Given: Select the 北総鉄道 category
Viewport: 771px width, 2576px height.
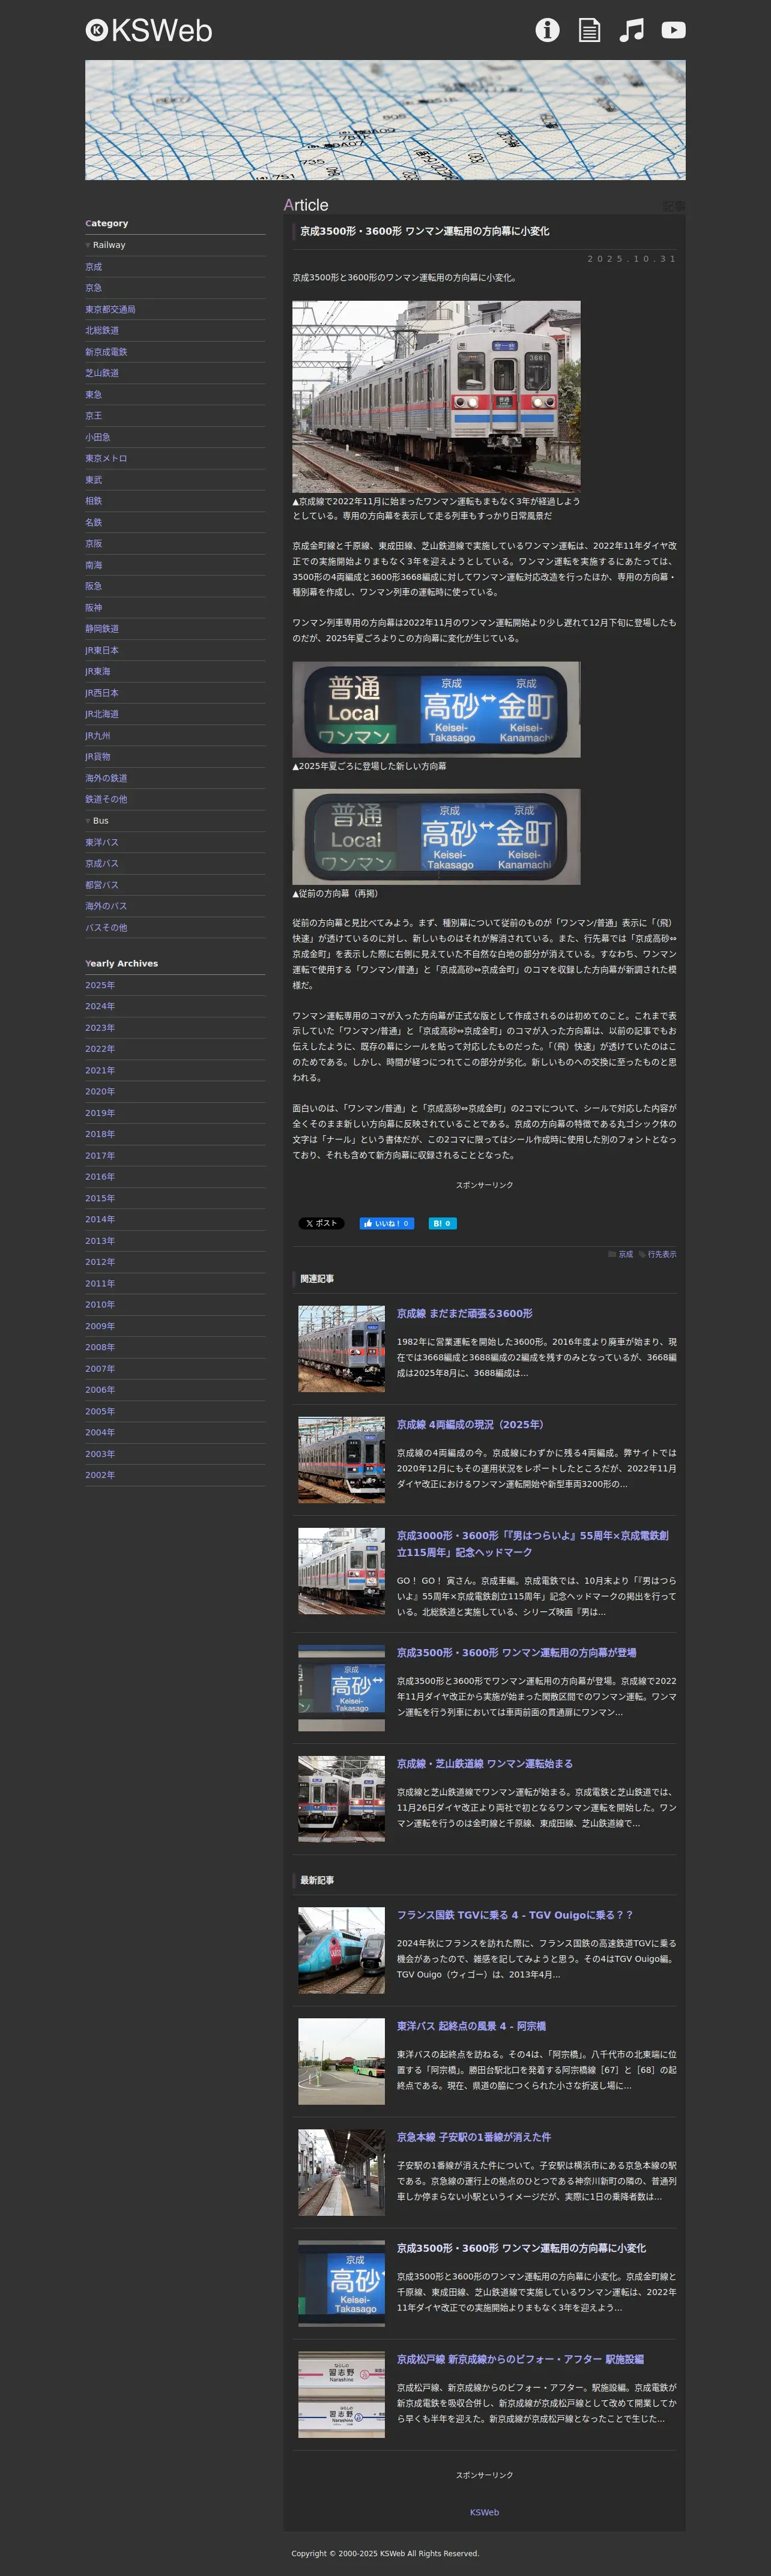Looking at the screenshot, I should coord(102,330).
